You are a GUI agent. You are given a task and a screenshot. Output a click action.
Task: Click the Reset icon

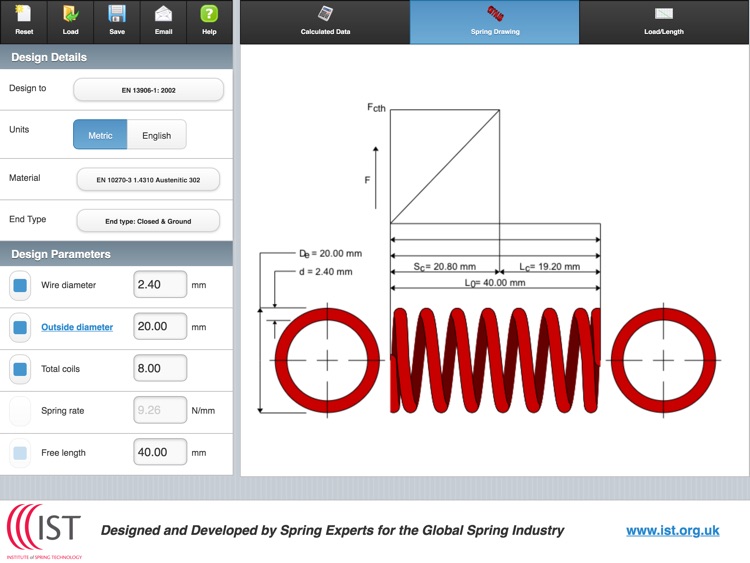(24, 15)
